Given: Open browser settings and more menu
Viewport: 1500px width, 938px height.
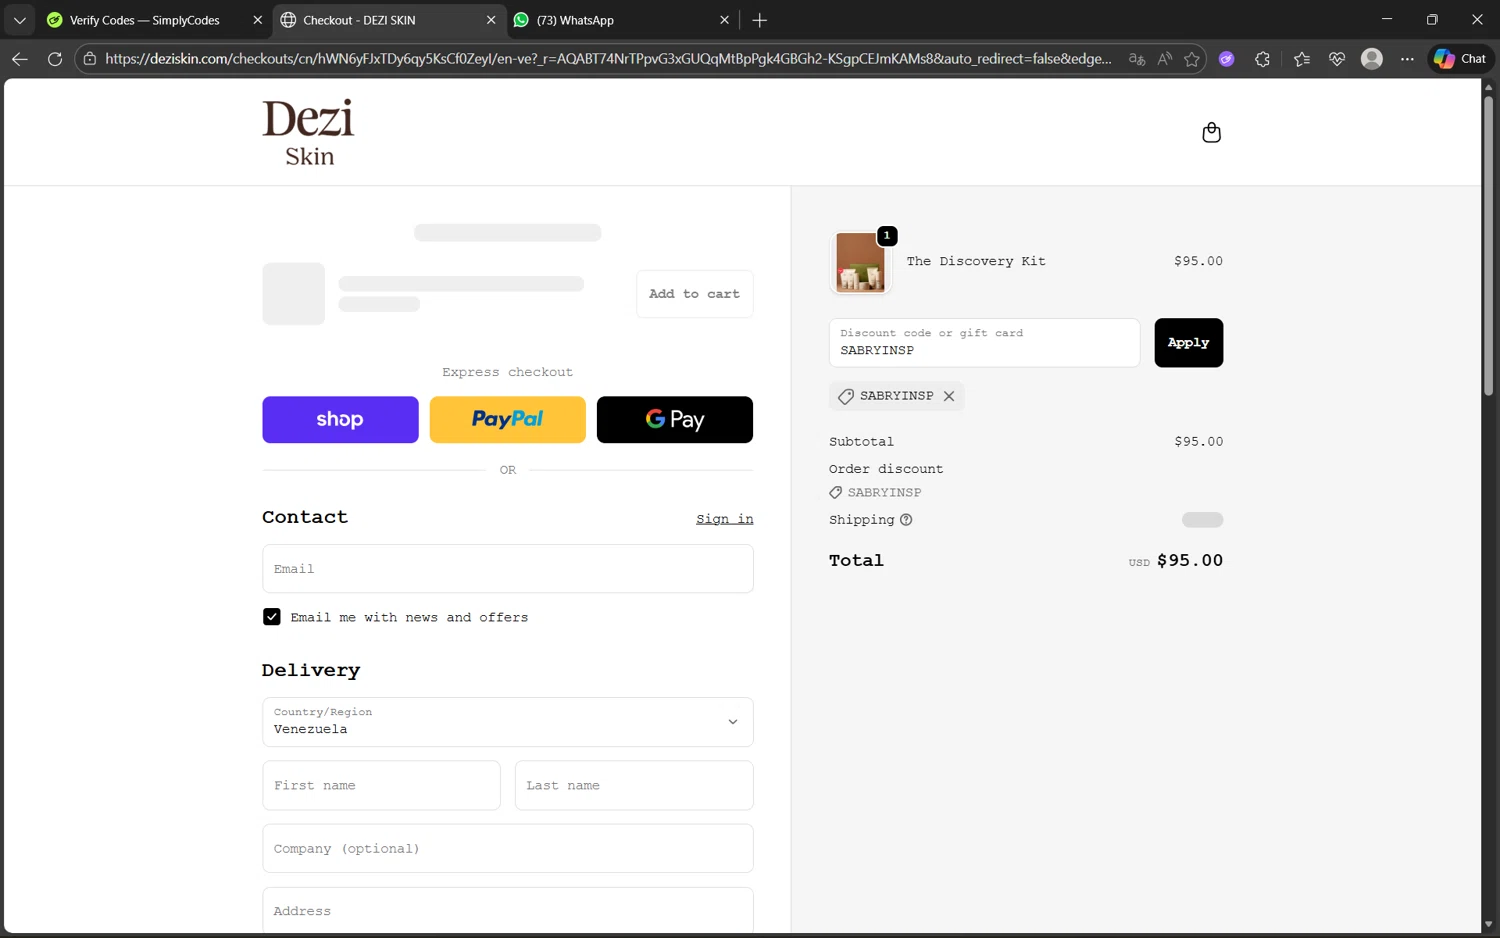Looking at the screenshot, I should [x=1407, y=59].
